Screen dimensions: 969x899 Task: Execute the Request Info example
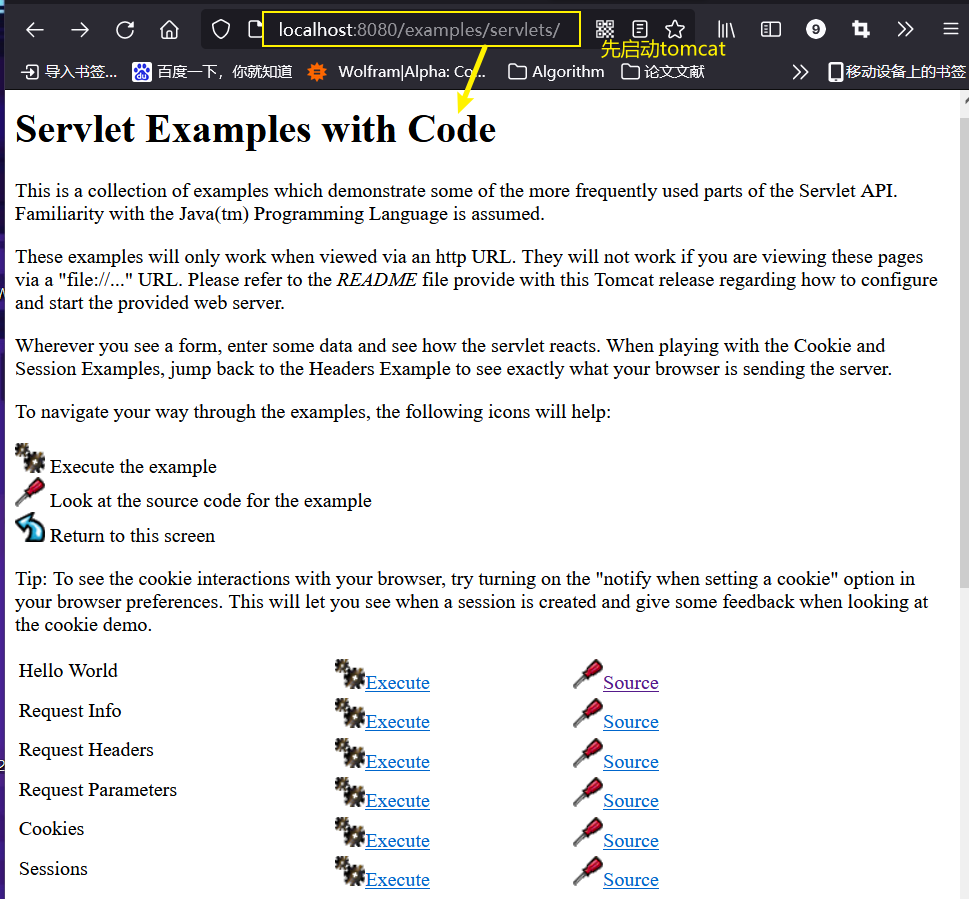[x=397, y=722]
